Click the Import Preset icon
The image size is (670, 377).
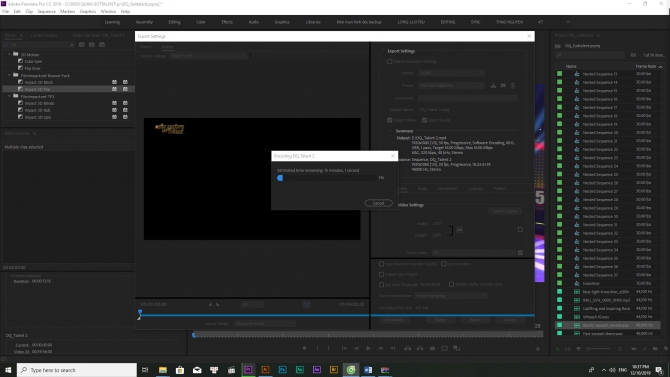tap(503, 85)
